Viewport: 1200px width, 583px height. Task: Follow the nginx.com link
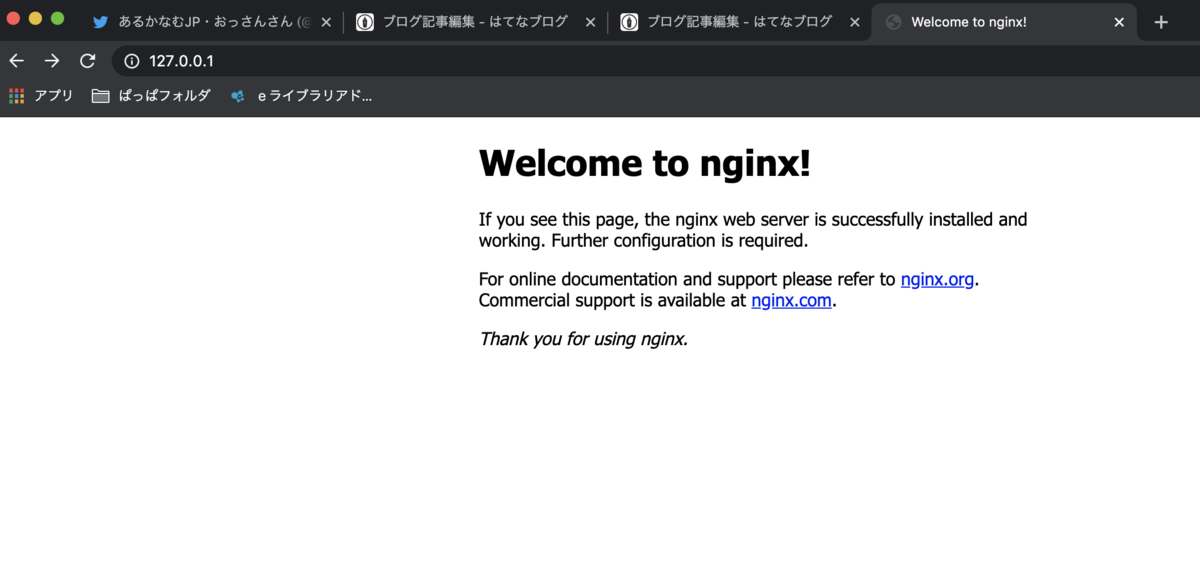click(x=791, y=300)
